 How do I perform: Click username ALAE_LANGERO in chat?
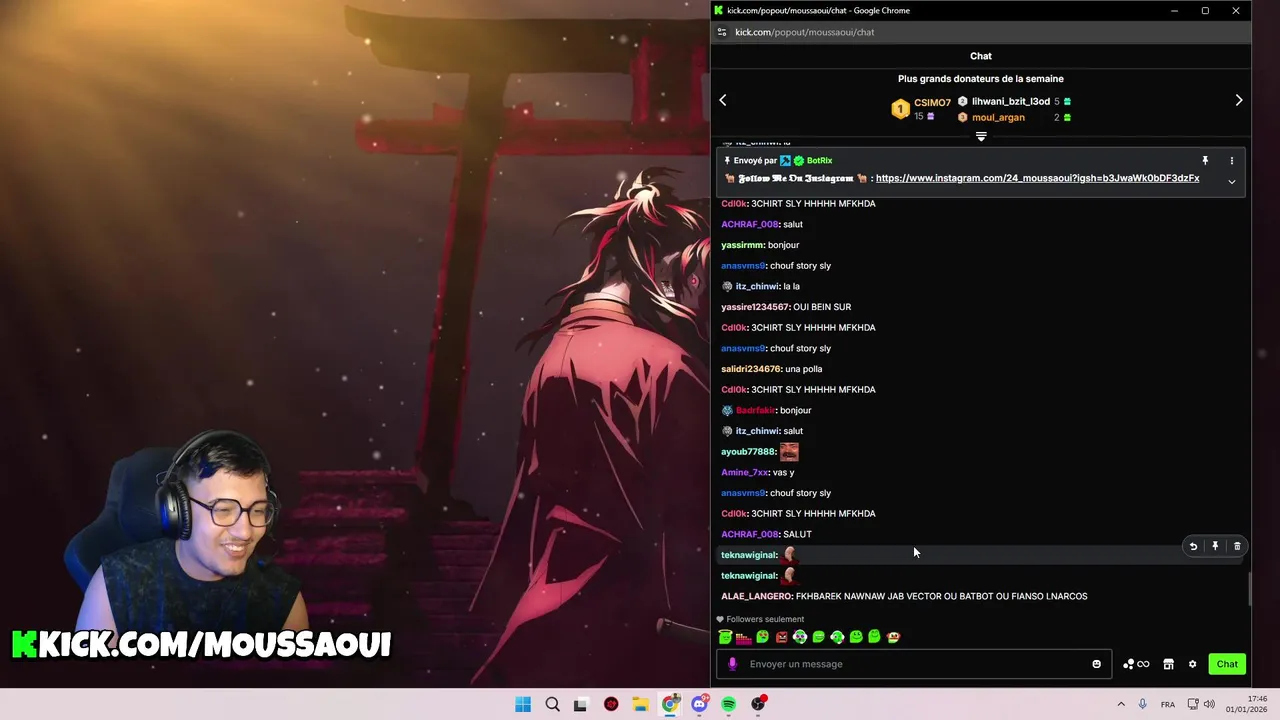(756, 596)
